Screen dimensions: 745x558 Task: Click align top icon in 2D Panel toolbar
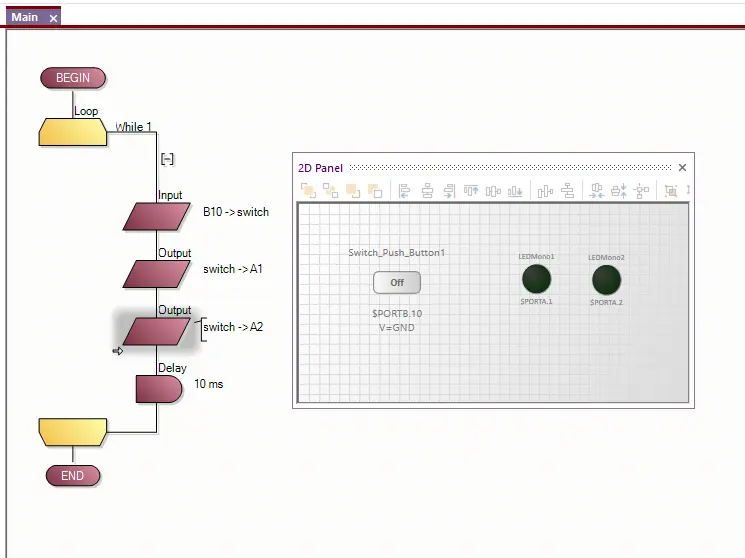point(471,191)
